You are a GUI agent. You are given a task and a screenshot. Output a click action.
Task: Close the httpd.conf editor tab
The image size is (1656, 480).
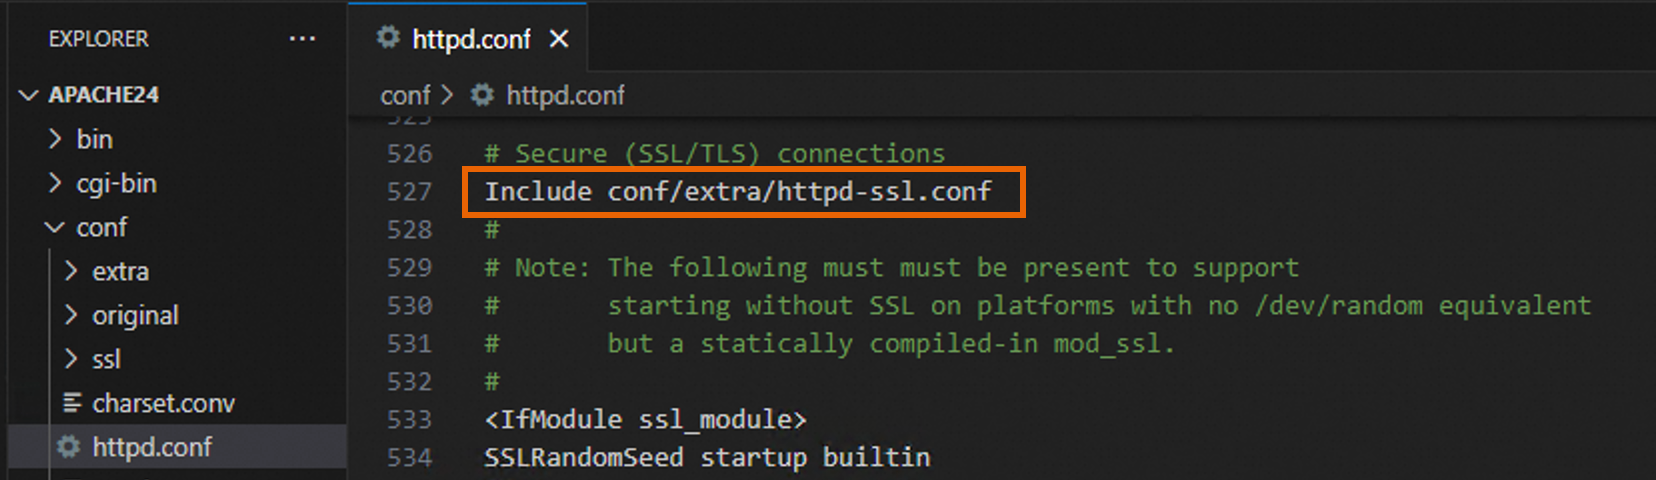tap(559, 39)
